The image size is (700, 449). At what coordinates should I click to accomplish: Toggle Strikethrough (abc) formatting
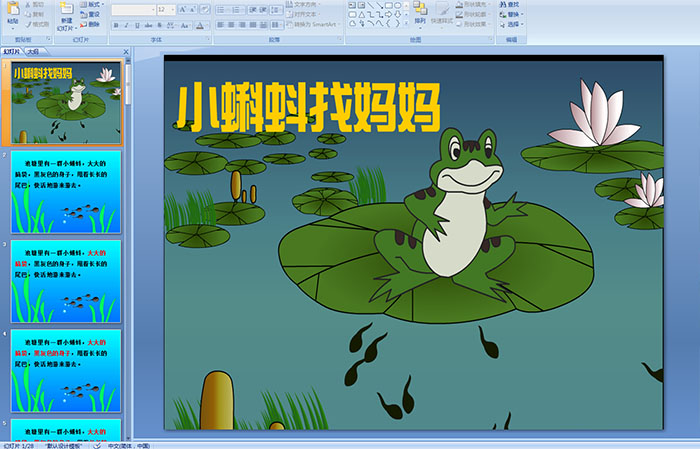click(x=148, y=25)
